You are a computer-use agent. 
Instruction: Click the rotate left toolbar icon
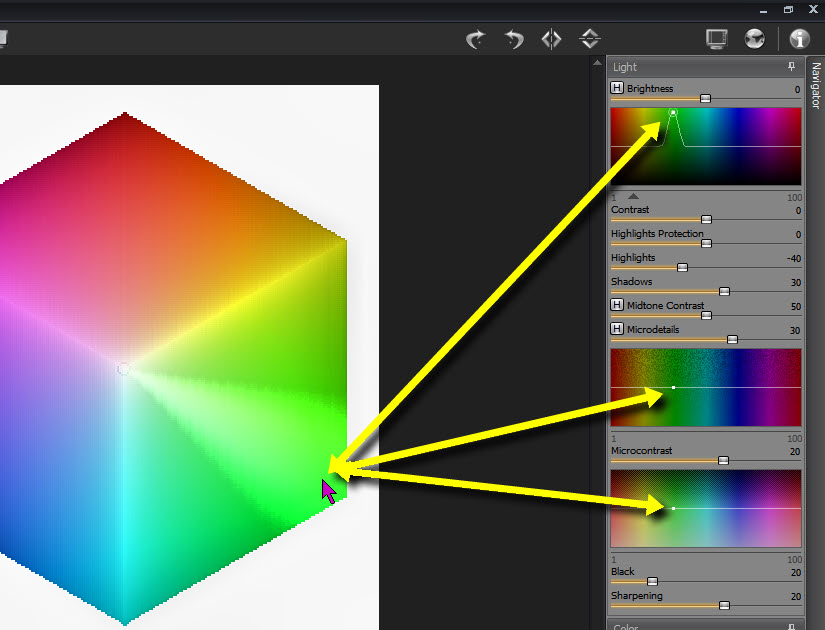pyautogui.click(x=514, y=39)
